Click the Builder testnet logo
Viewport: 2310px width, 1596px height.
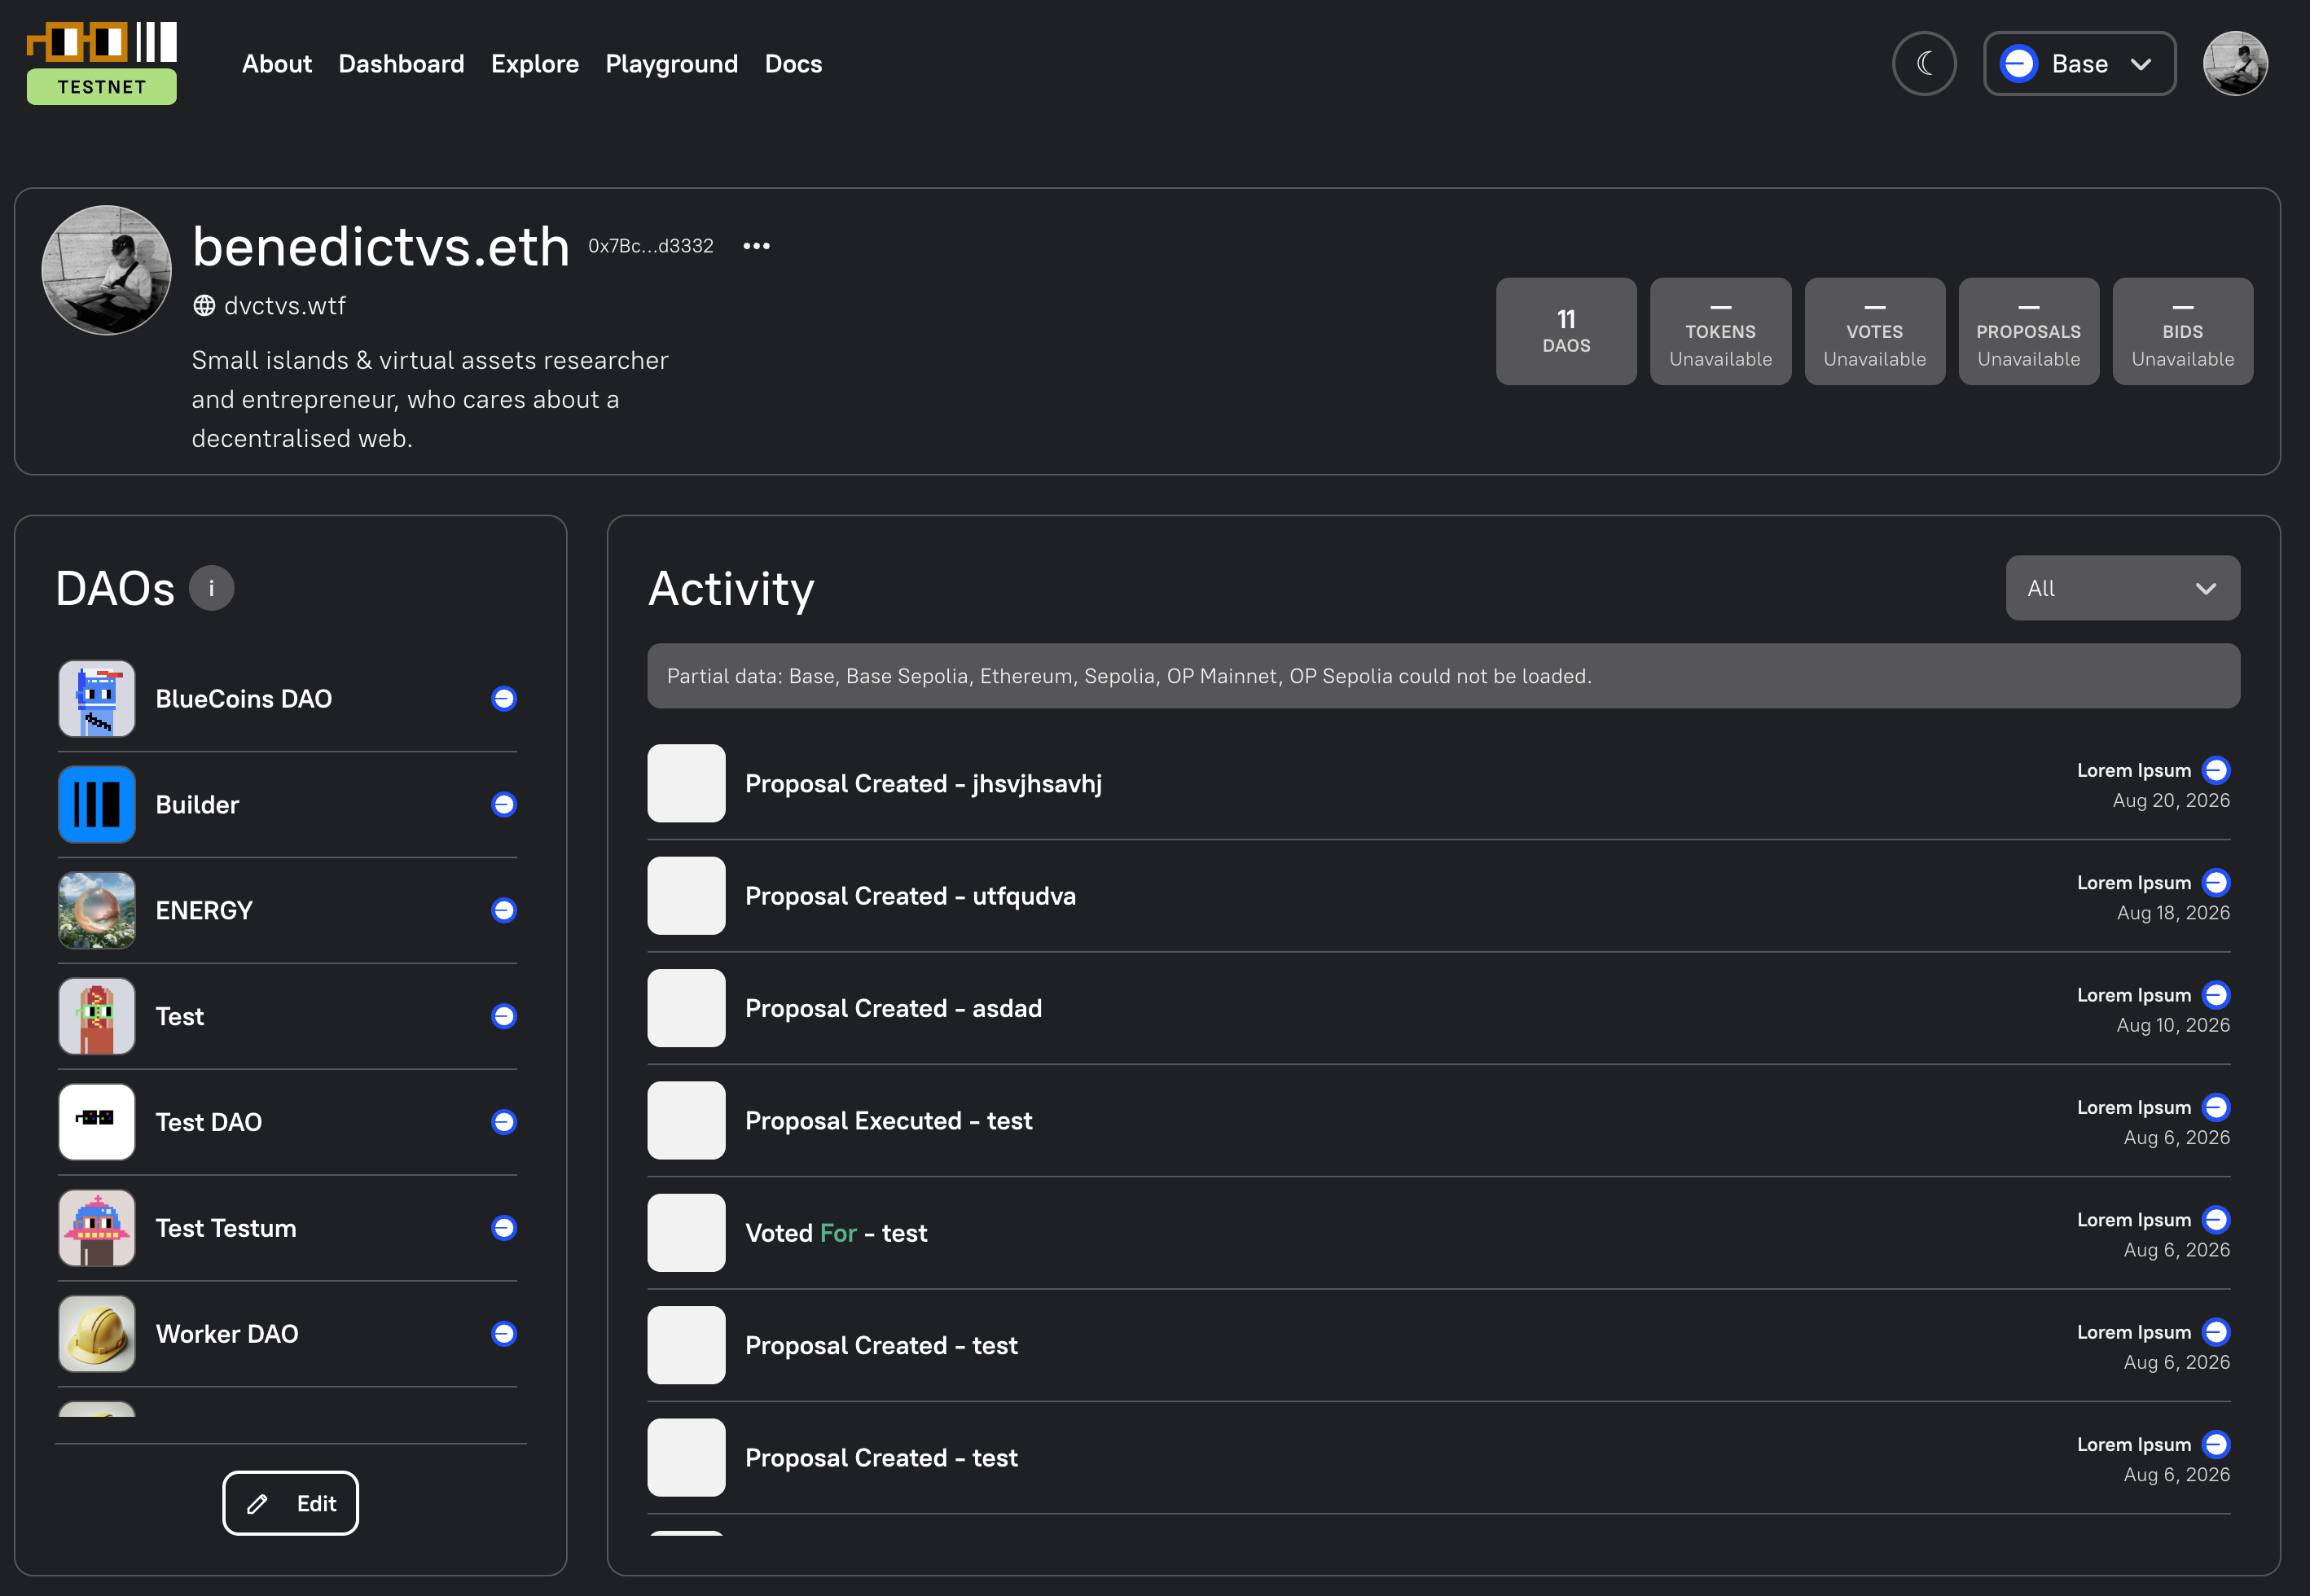[x=101, y=63]
